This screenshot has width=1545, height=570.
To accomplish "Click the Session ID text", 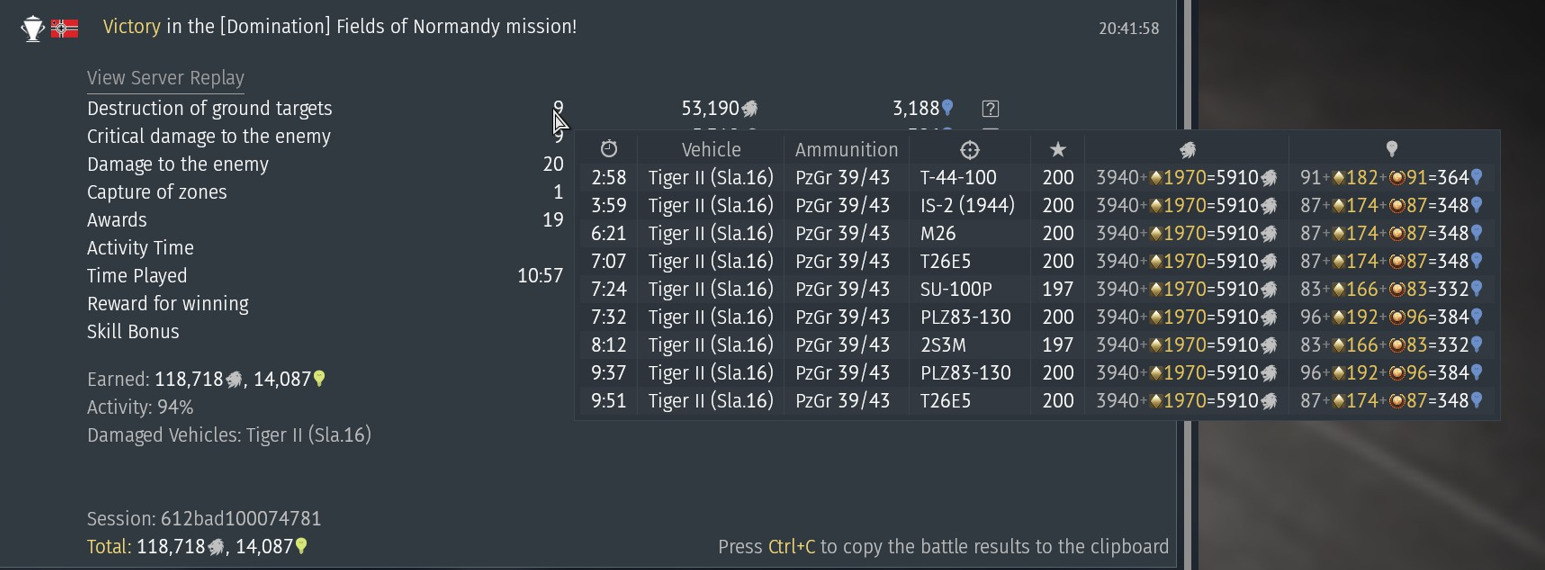I will 204,519.
